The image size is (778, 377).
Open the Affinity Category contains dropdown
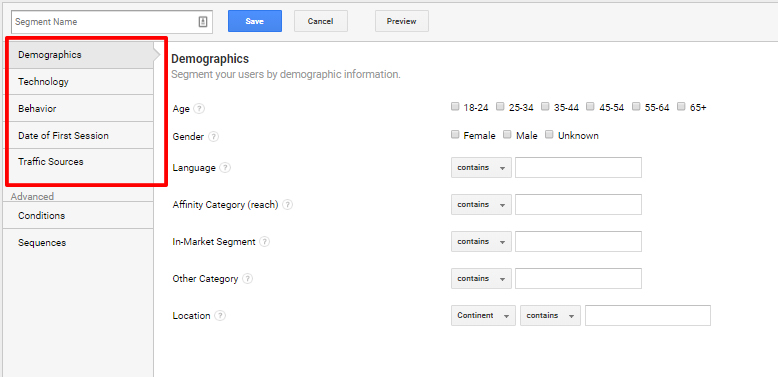(x=481, y=204)
